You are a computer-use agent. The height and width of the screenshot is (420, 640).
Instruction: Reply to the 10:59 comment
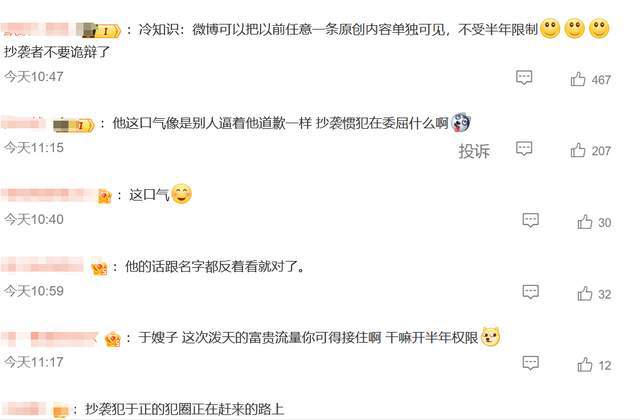tap(531, 292)
